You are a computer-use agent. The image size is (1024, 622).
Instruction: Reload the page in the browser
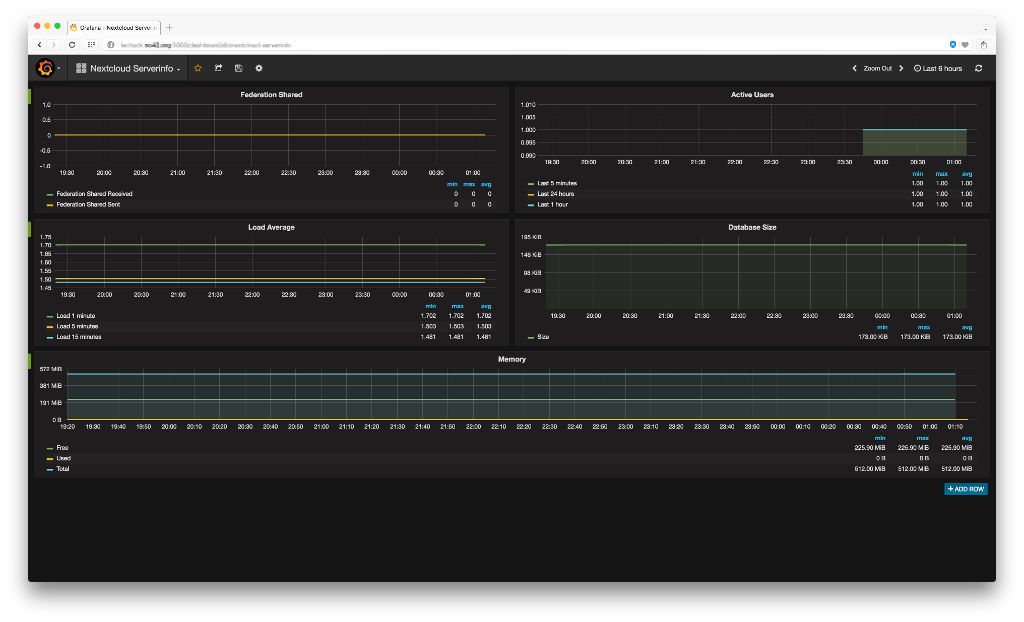(72, 45)
